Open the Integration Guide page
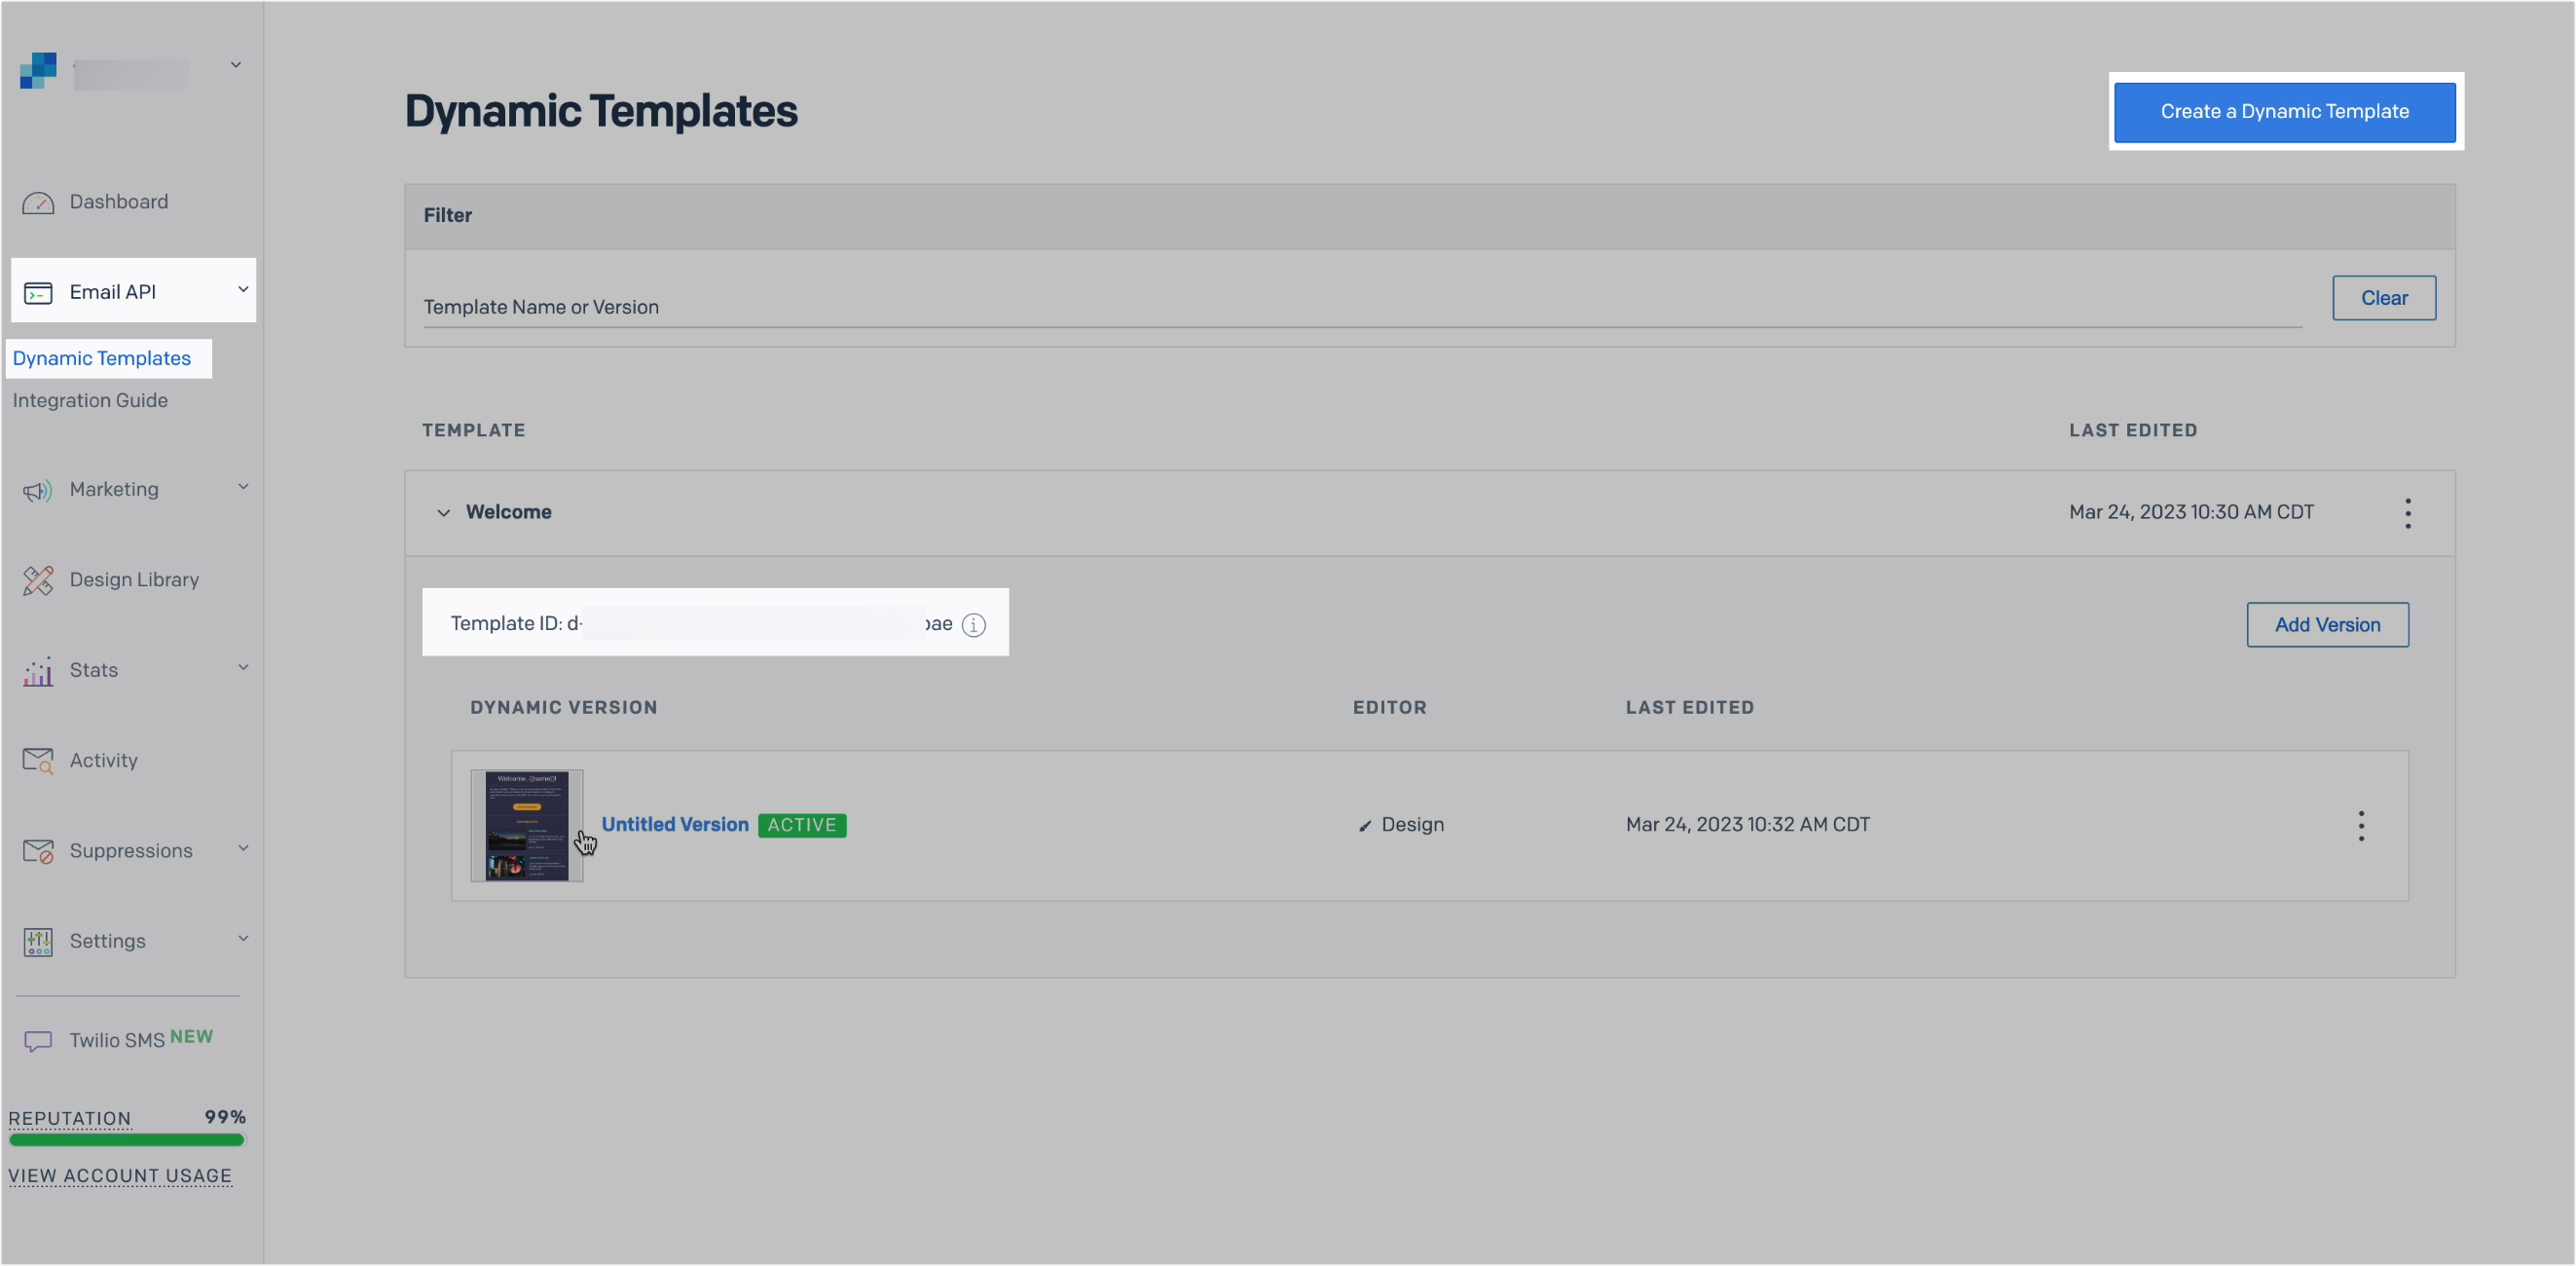Screen dimensions: 2576x1266 click(x=90, y=400)
